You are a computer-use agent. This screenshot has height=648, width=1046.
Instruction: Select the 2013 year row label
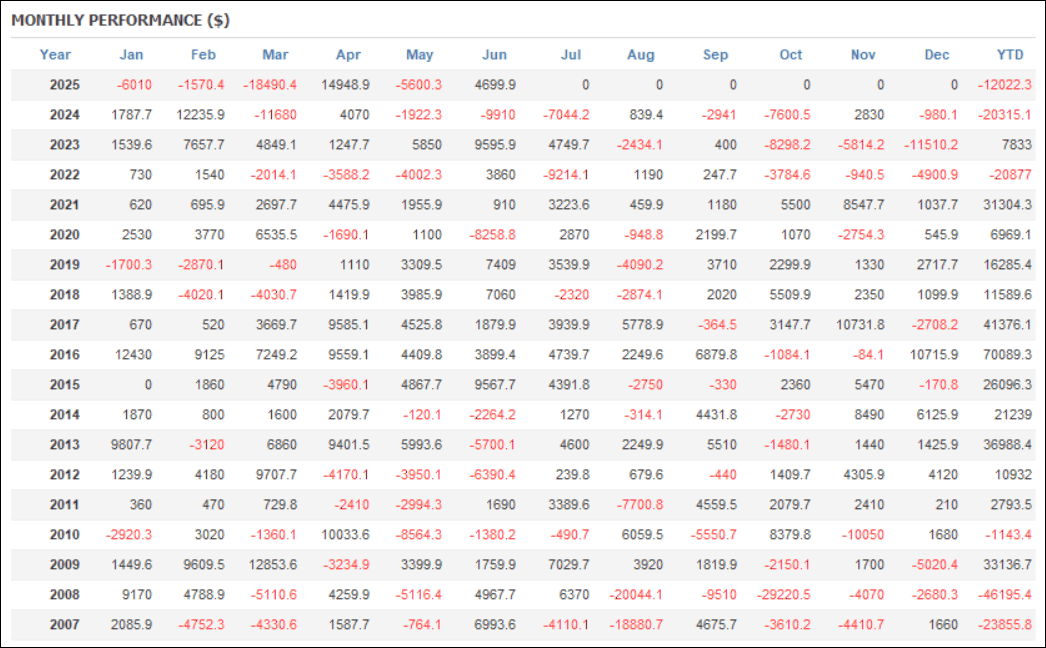[65, 445]
